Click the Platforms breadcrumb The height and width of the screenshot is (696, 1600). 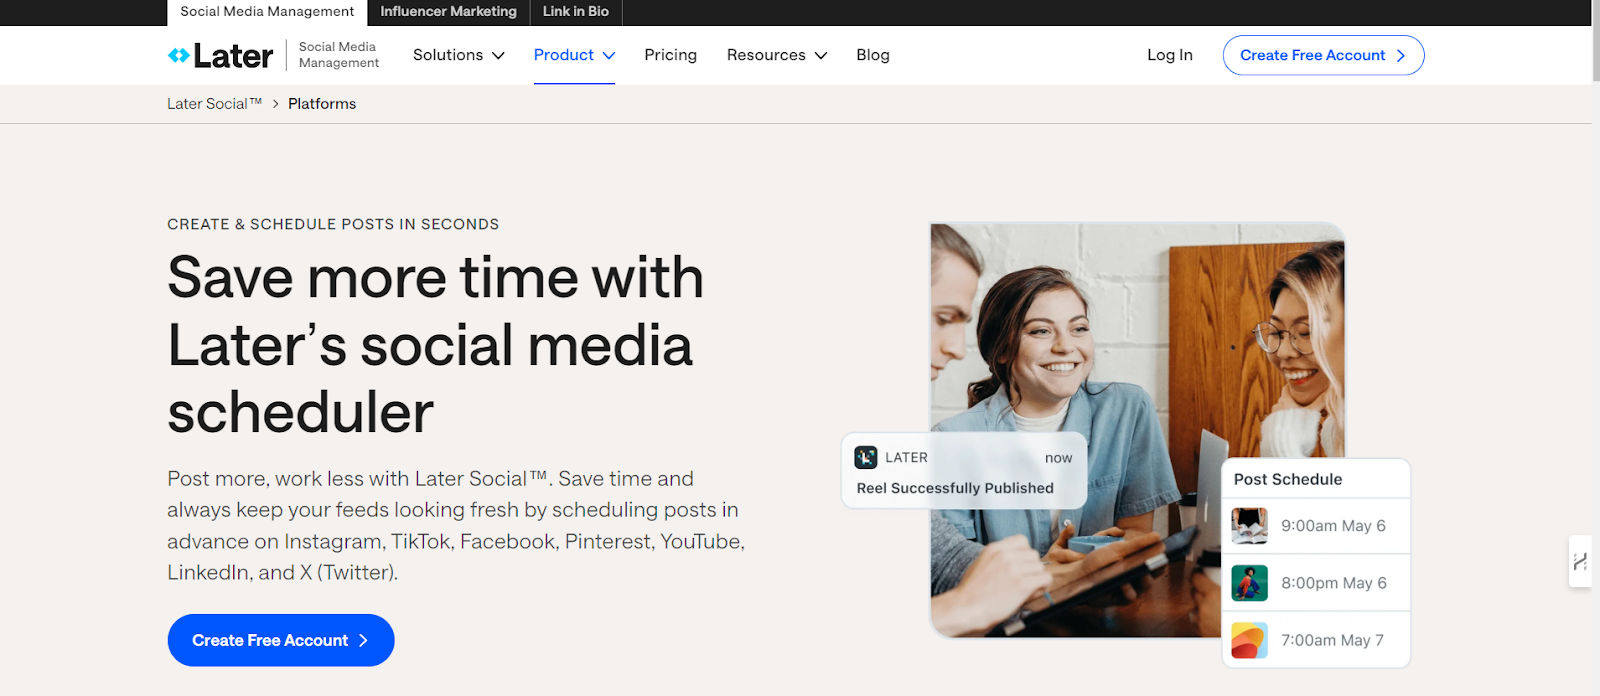pyautogui.click(x=322, y=104)
